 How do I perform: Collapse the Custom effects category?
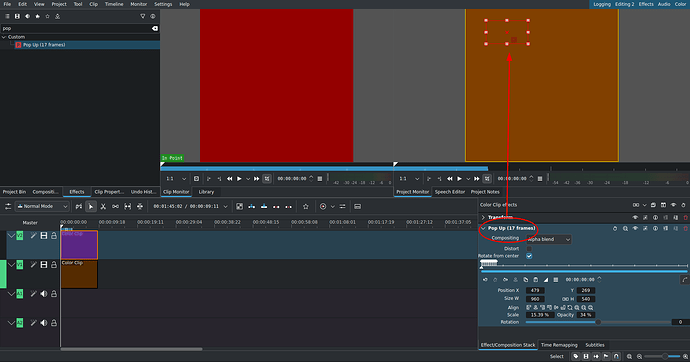click(x=4, y=37)
